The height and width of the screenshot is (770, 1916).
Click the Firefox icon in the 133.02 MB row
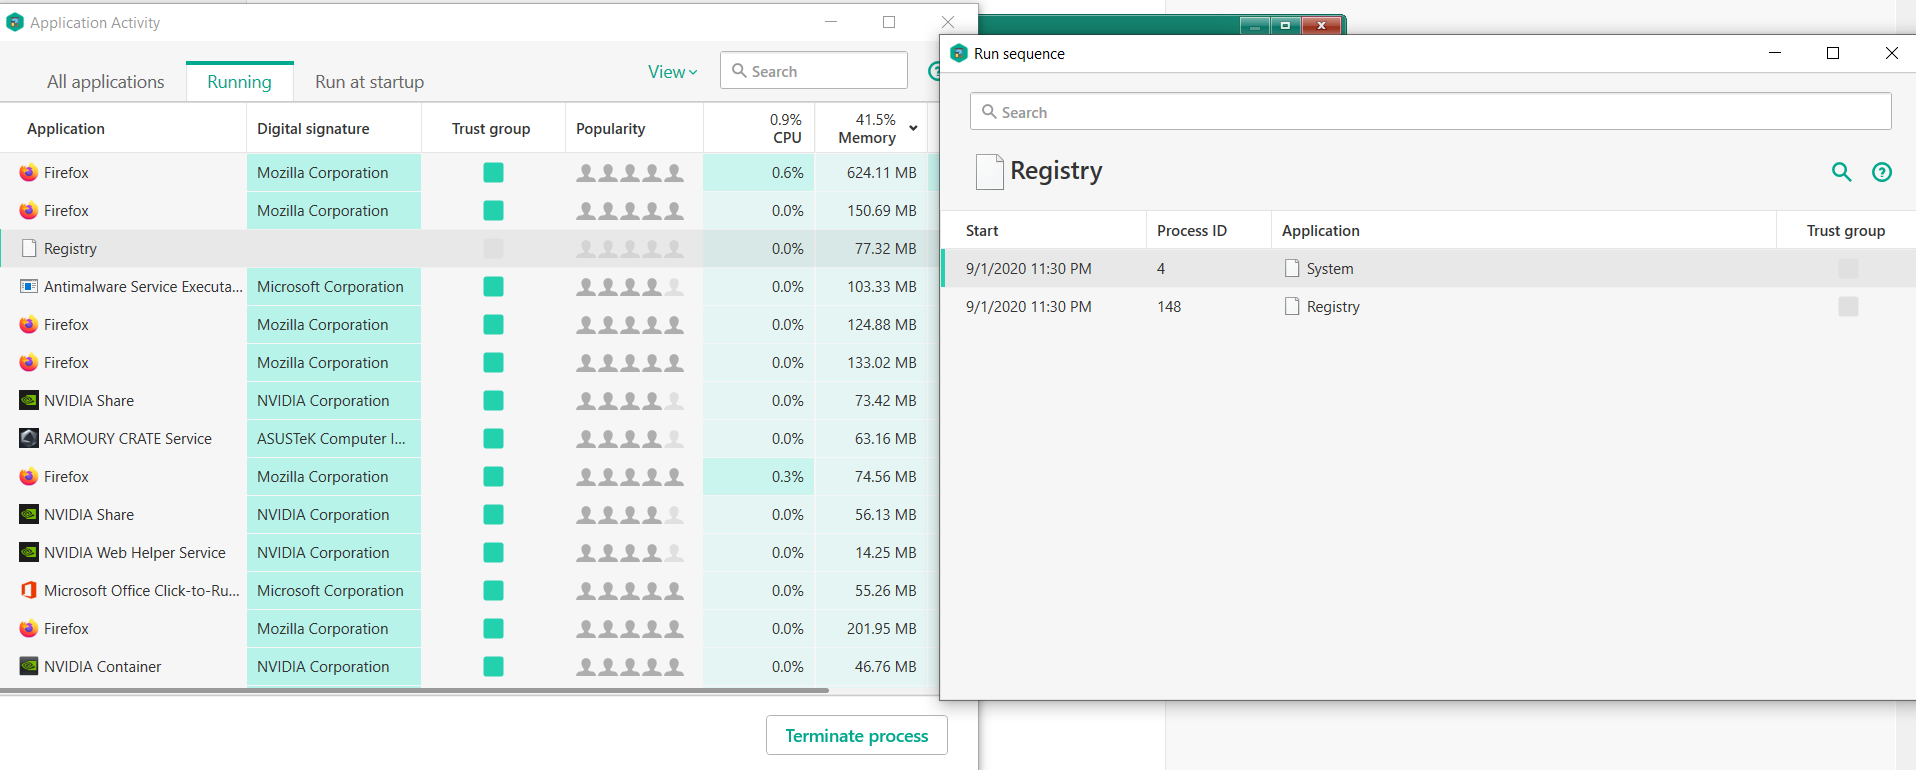point(29,363)
